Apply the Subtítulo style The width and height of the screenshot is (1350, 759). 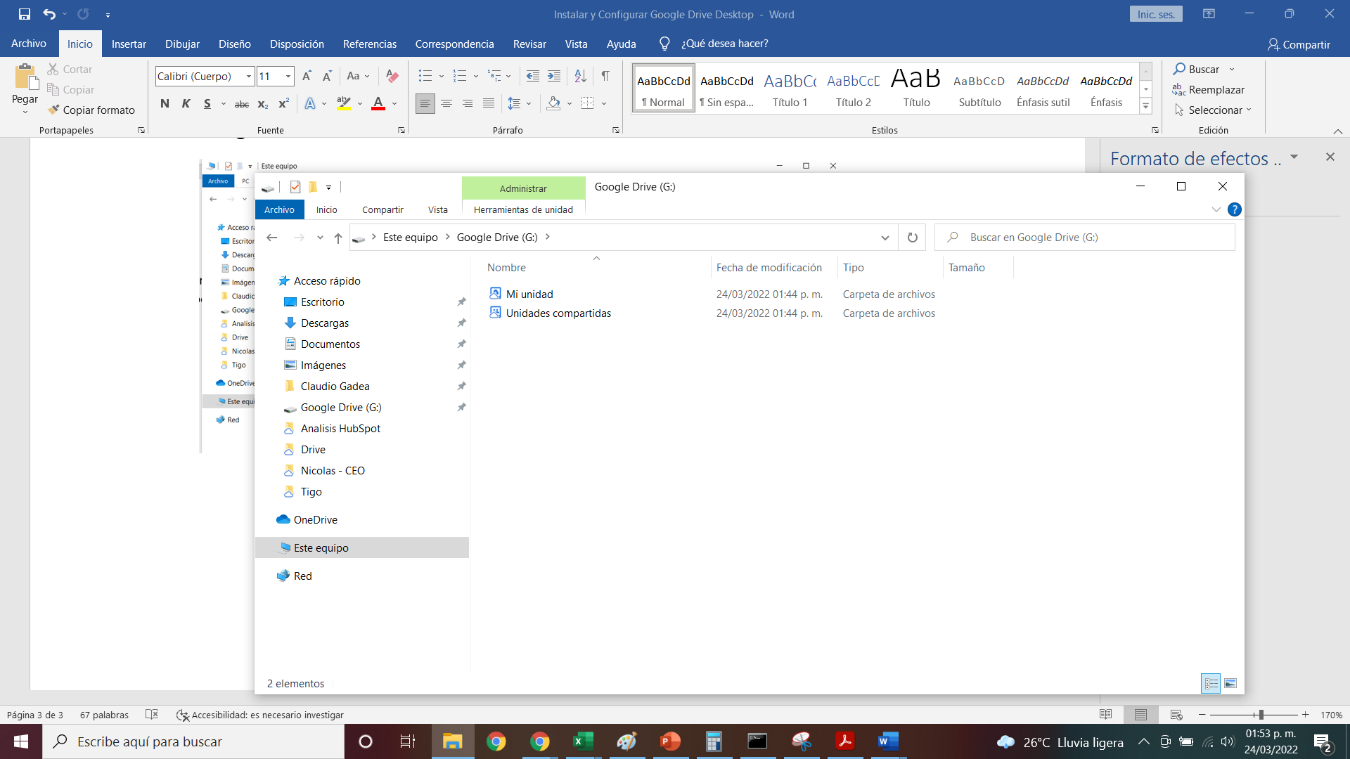pyautogui.click(x=979, y=88)
